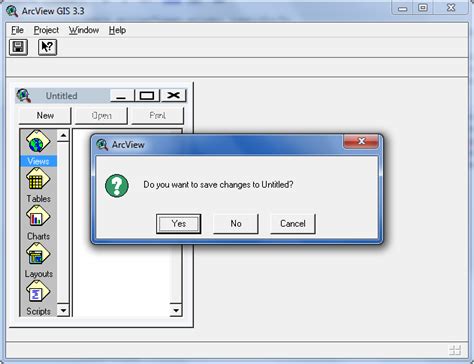Select the Layouts document icon
474x364 pixels.
[x=38, y=254]
